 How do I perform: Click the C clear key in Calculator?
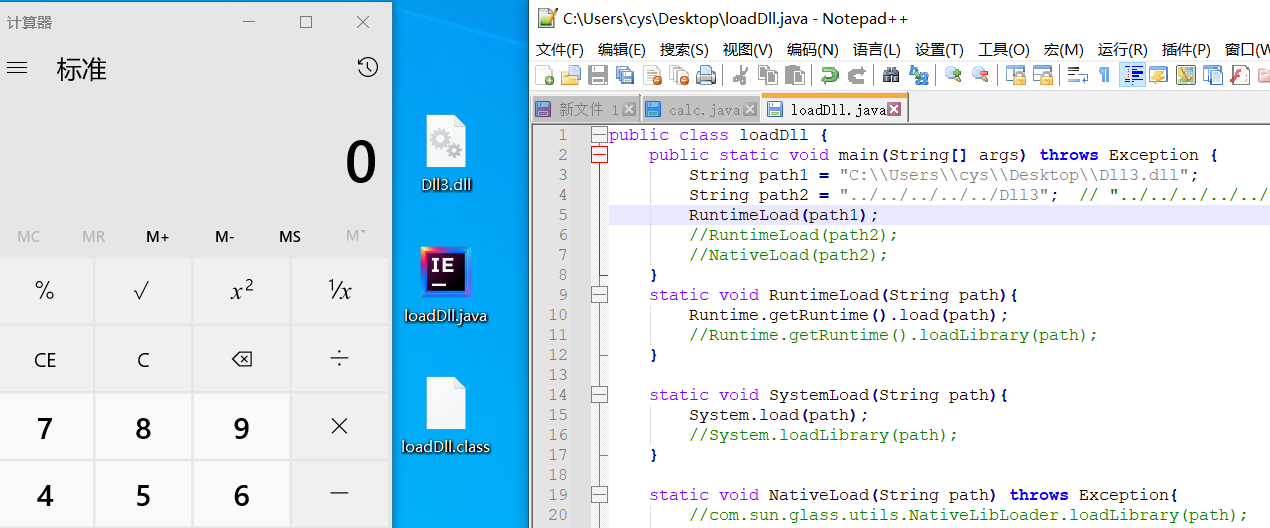click(x=142, y=359)
